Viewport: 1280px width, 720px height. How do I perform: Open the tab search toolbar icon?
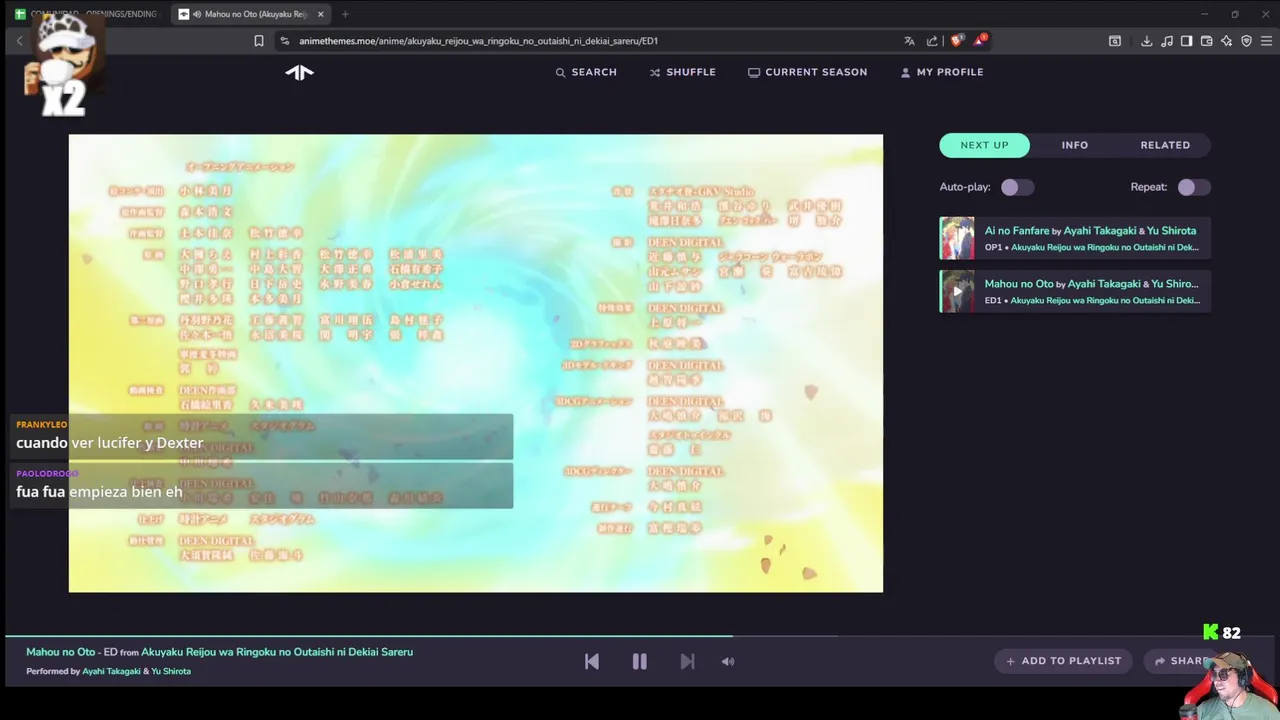(x=1115, y=41)
